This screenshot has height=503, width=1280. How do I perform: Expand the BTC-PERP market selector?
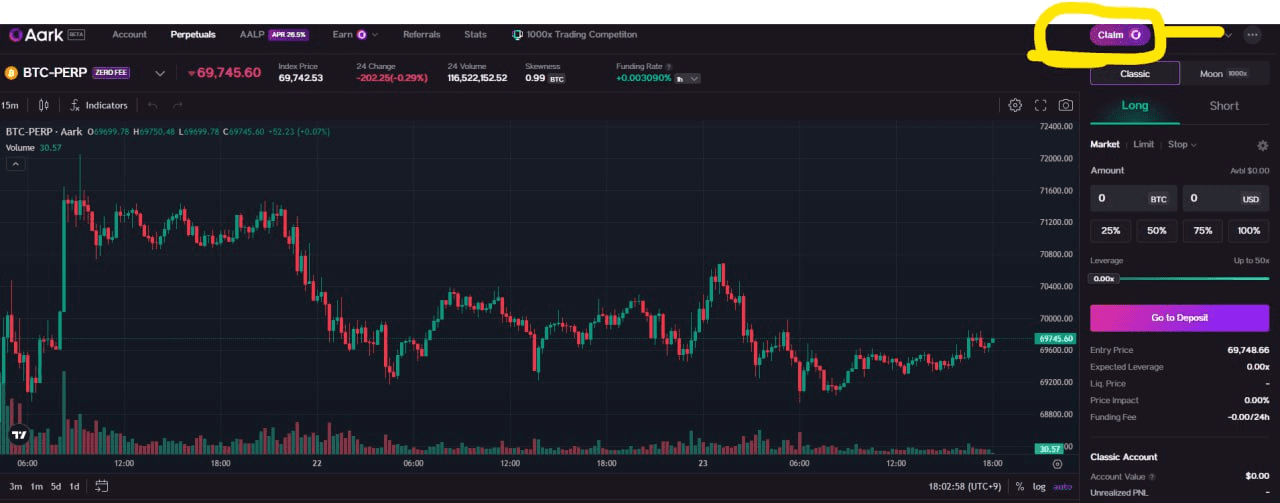coord(160,73)
